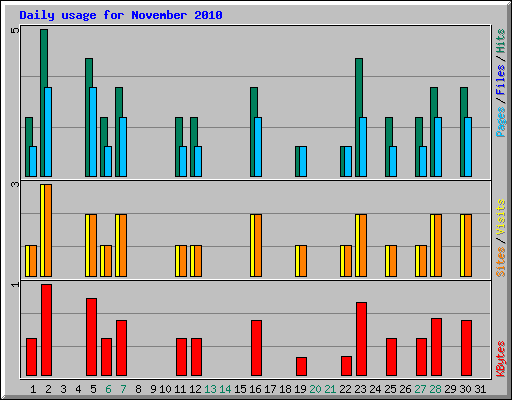Select day label "19" on the x-axis
The width and height of the screenshot is (512, 400).
pyautogui.click(x=300, y=389)
